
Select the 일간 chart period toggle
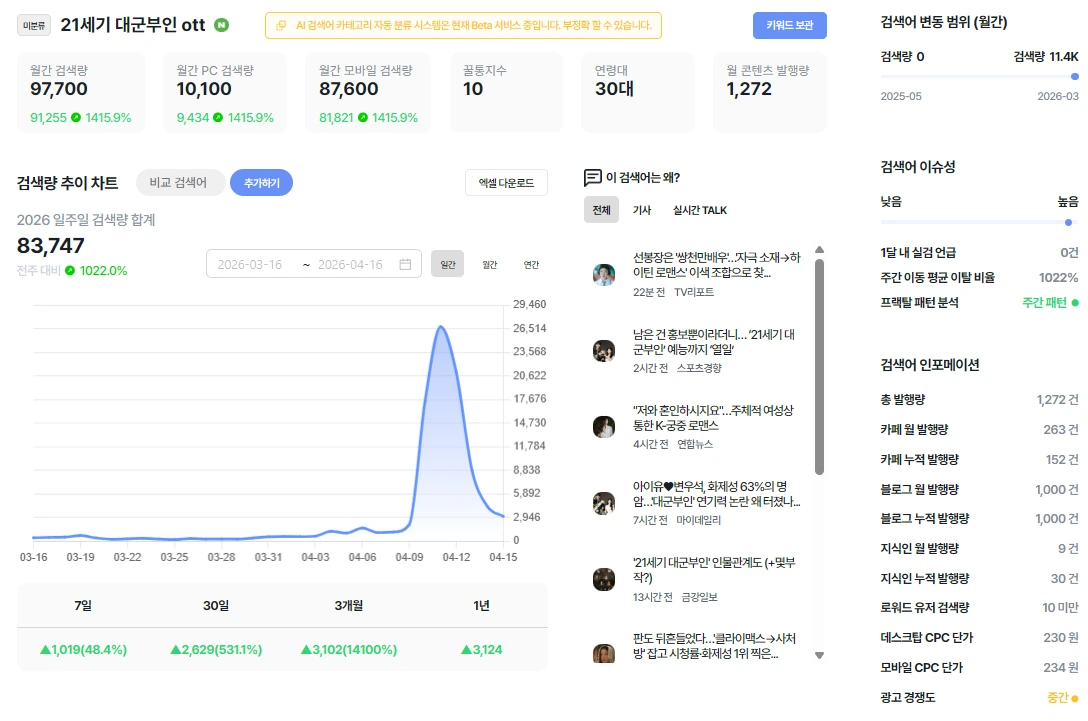(448, 264)
